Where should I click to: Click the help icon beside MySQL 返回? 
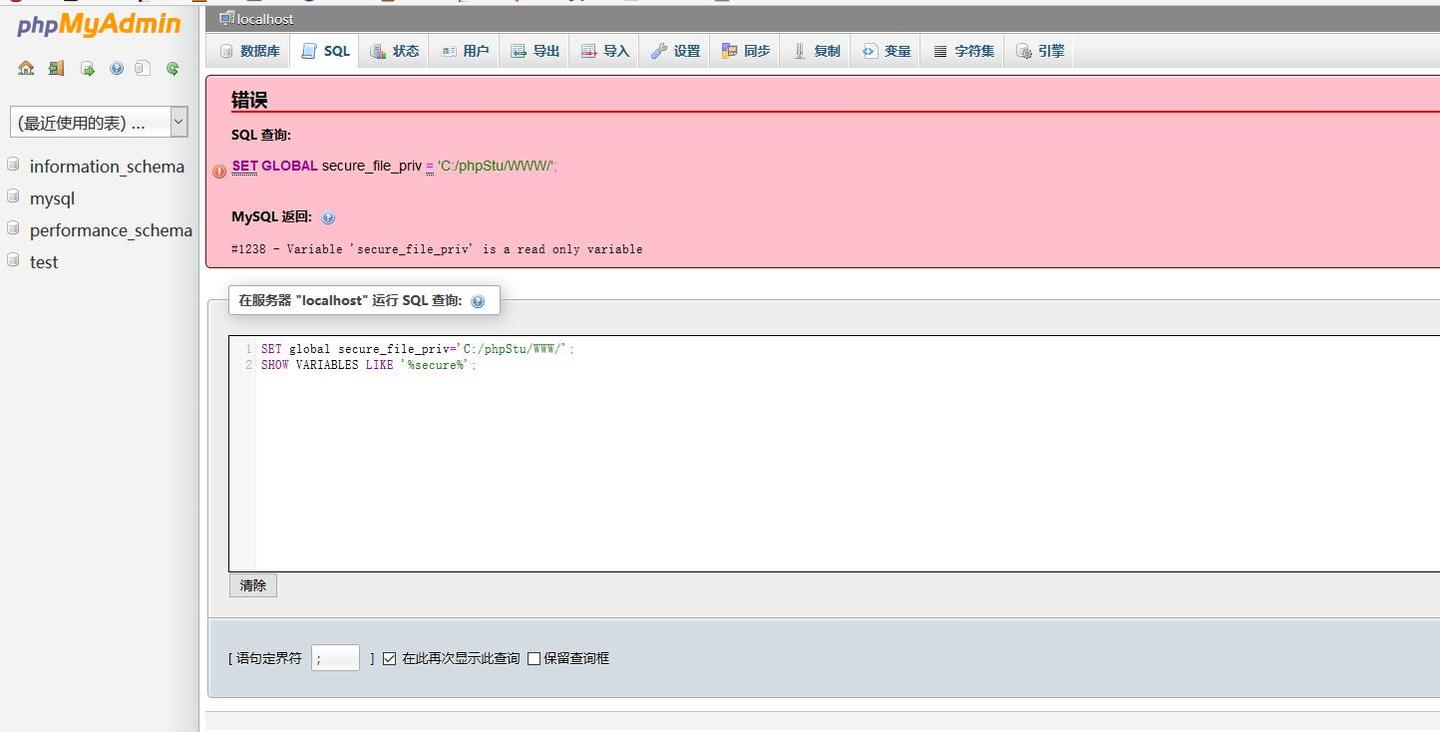(x=328, y=217)
